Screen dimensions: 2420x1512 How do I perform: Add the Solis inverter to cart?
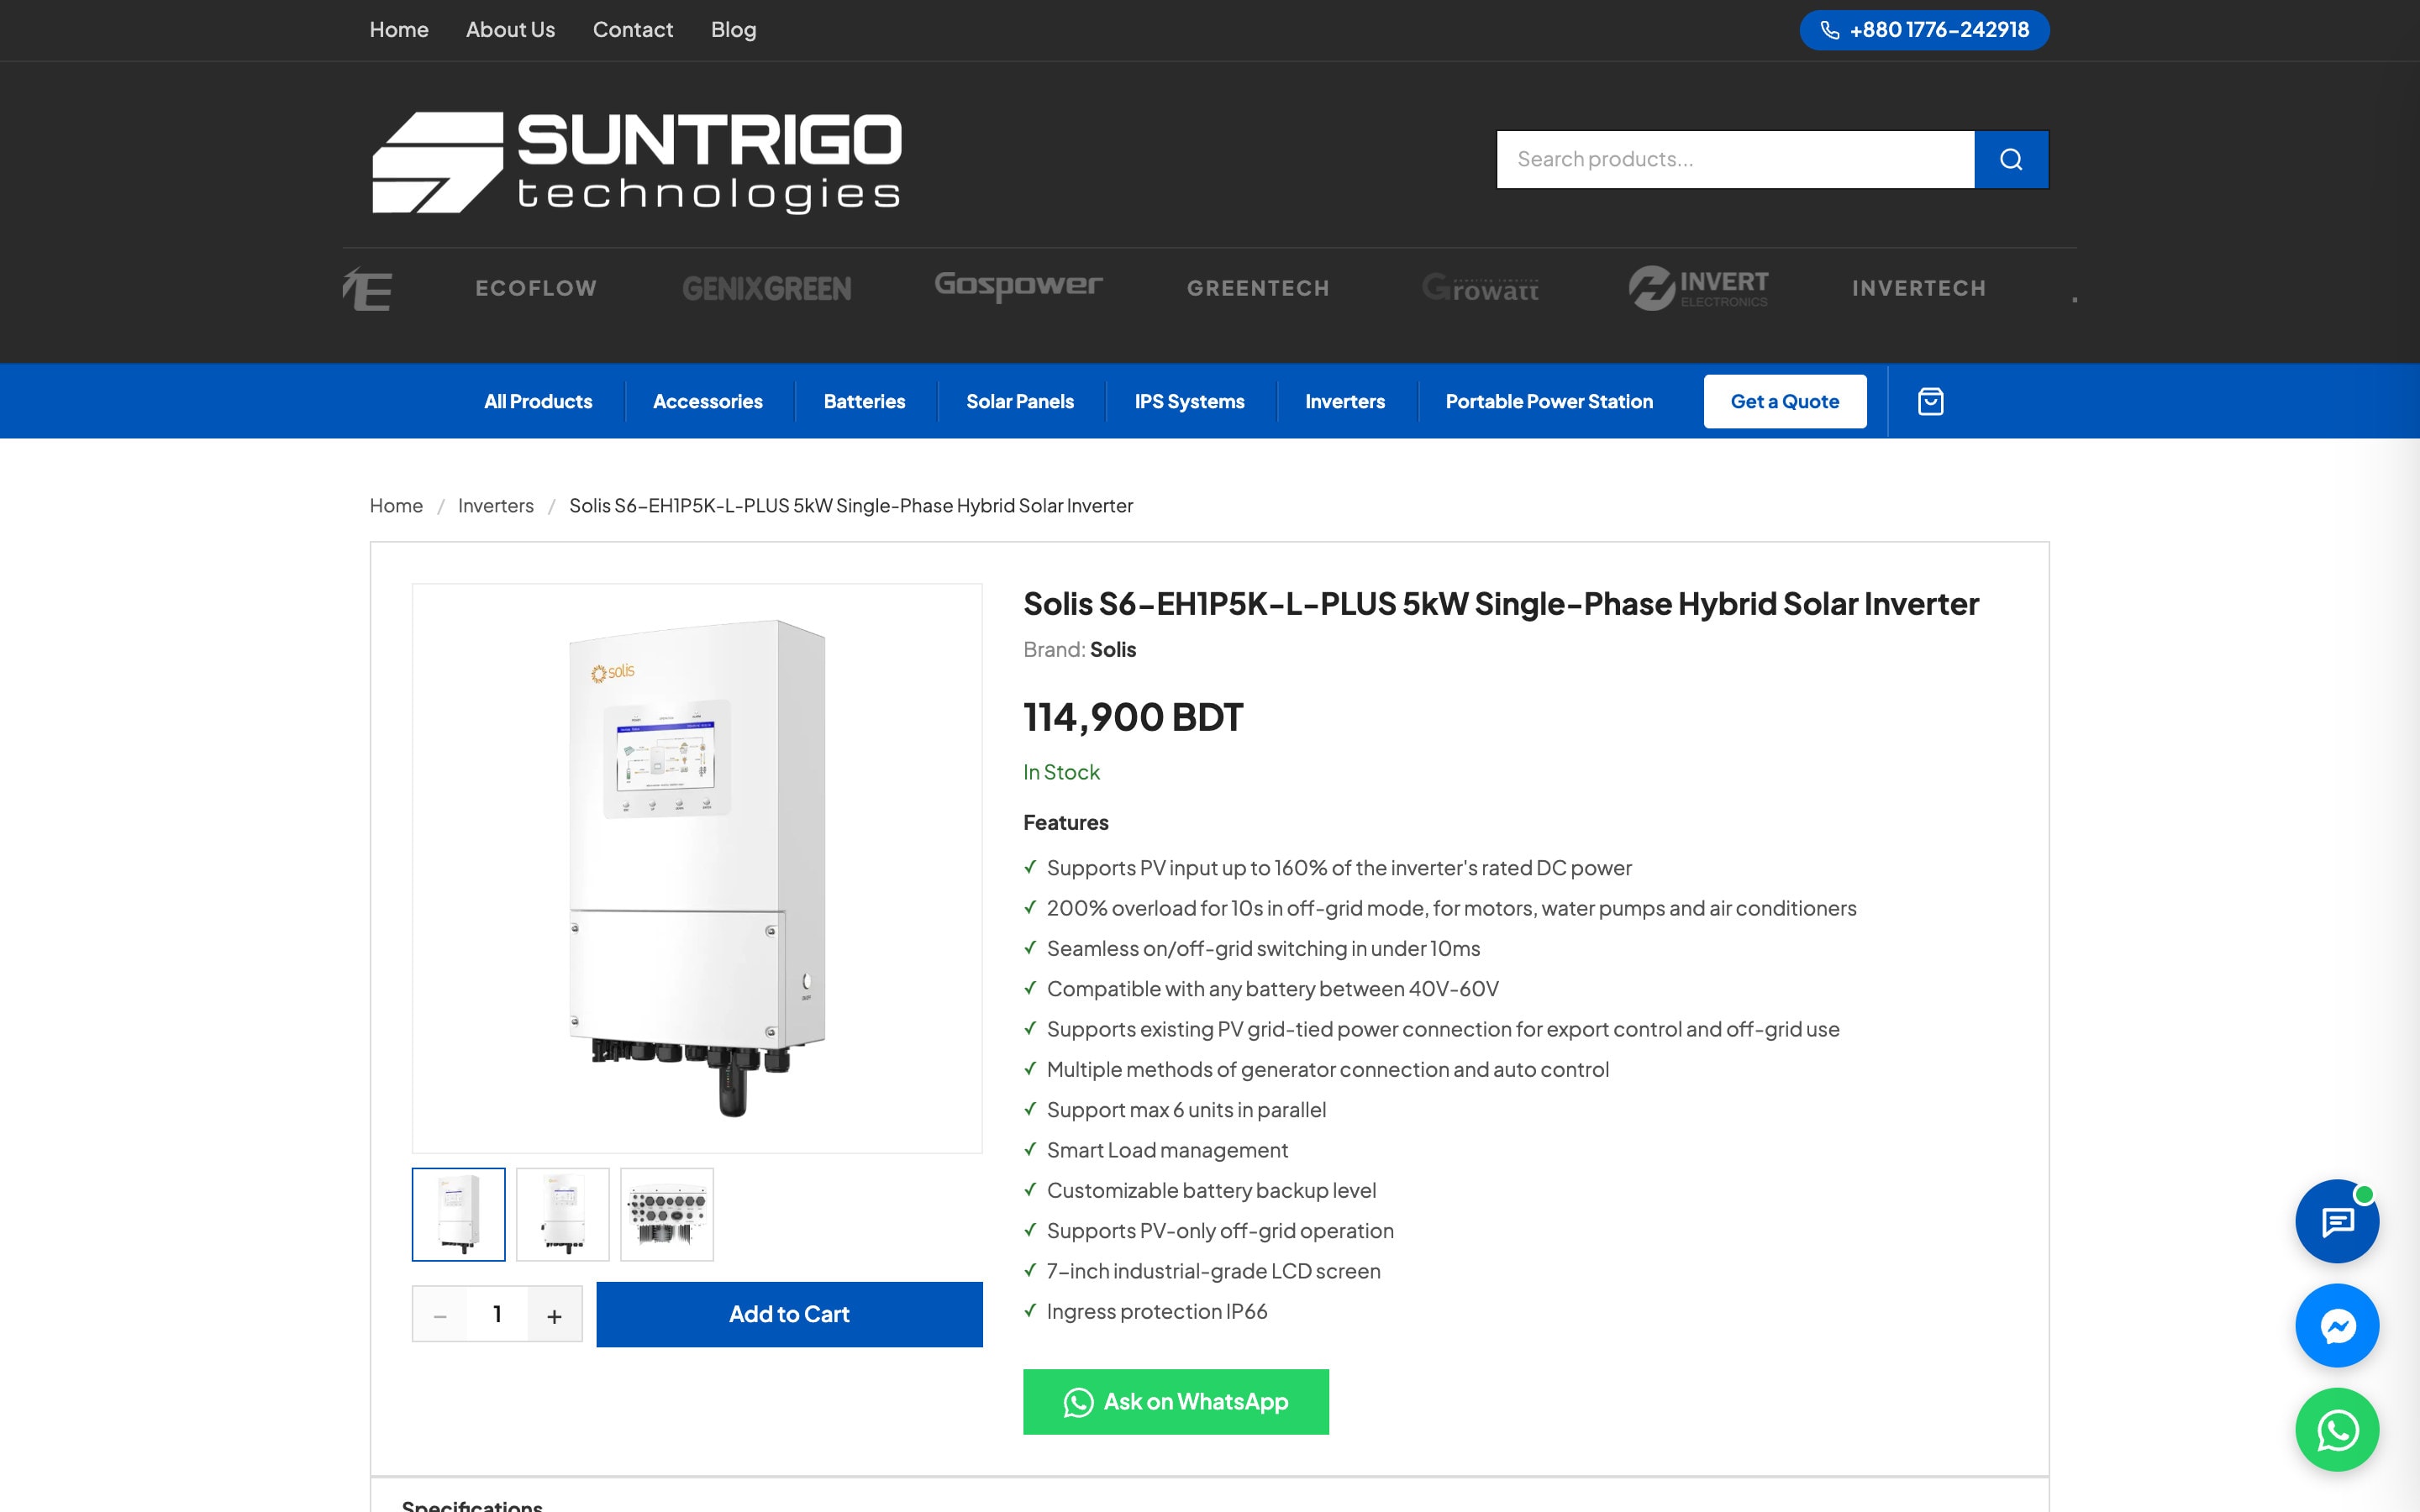789,1314
